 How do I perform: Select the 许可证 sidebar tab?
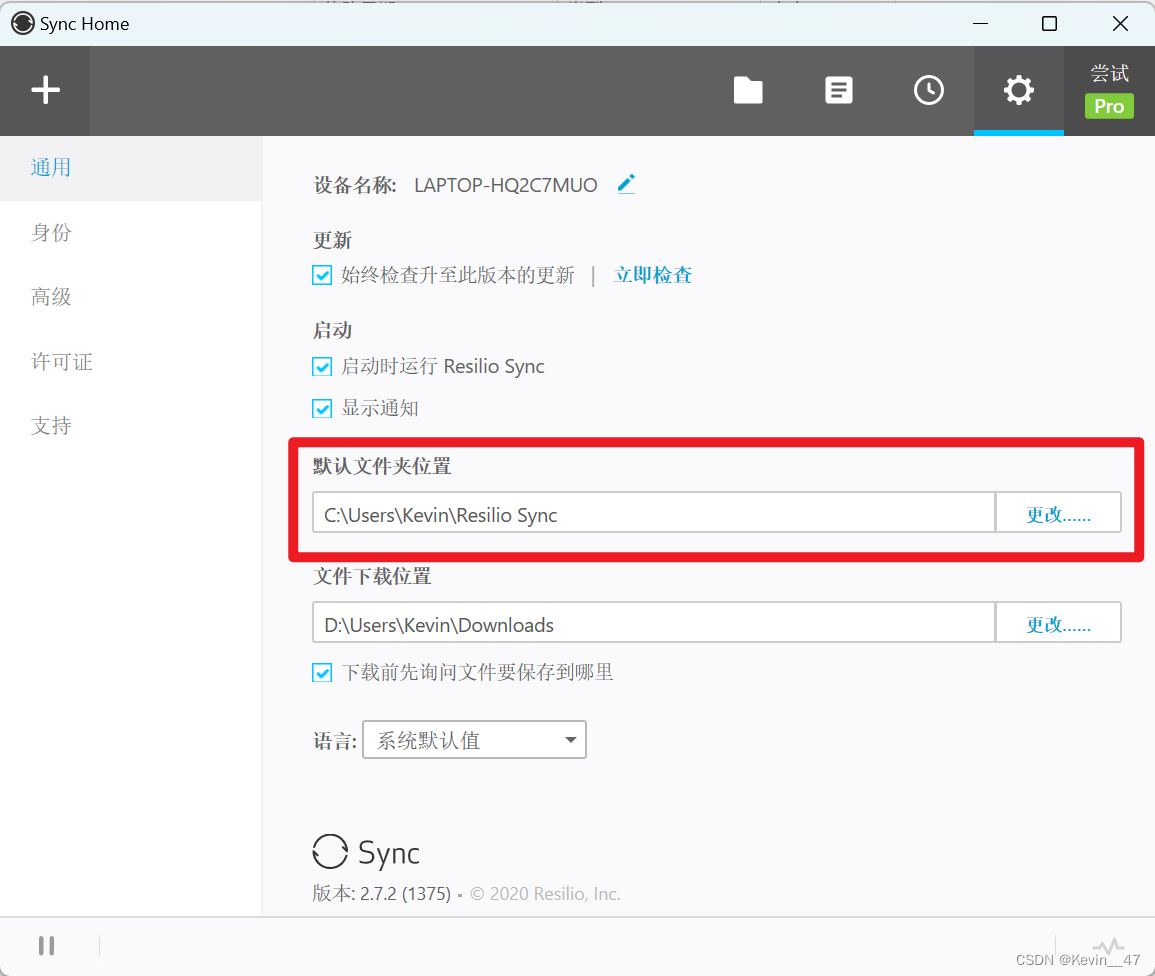[x=62, y=362]
